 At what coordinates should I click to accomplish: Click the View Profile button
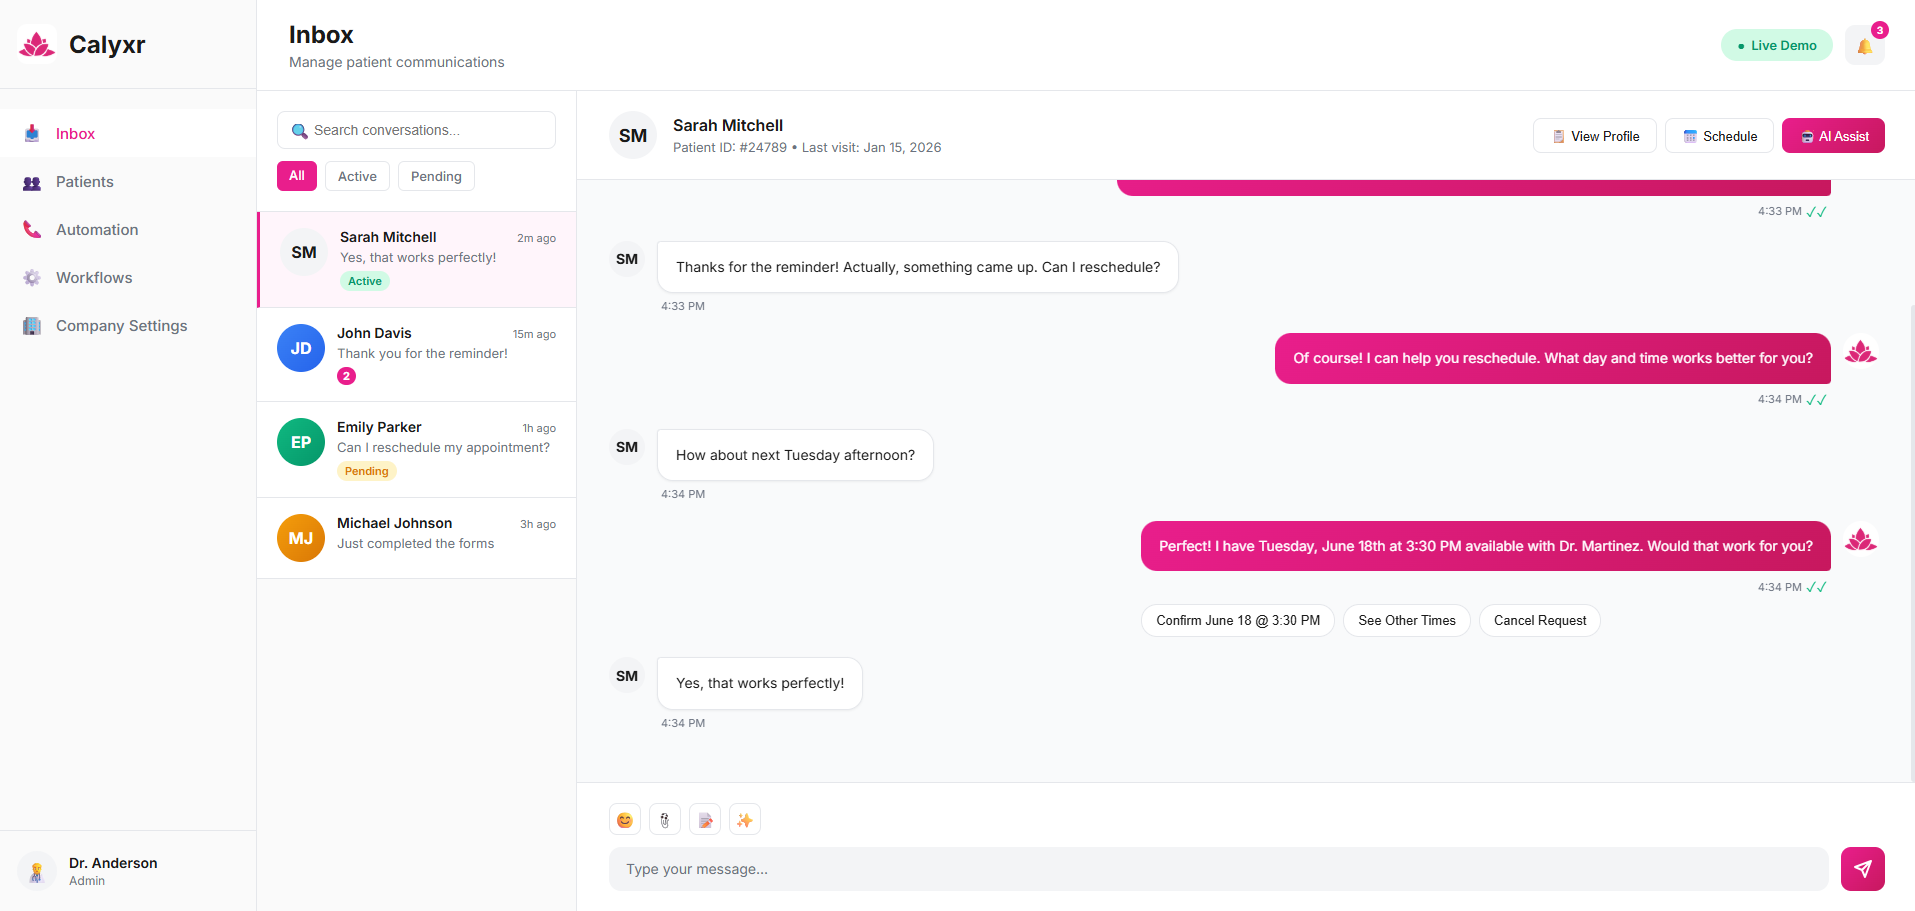[1594, 136]
